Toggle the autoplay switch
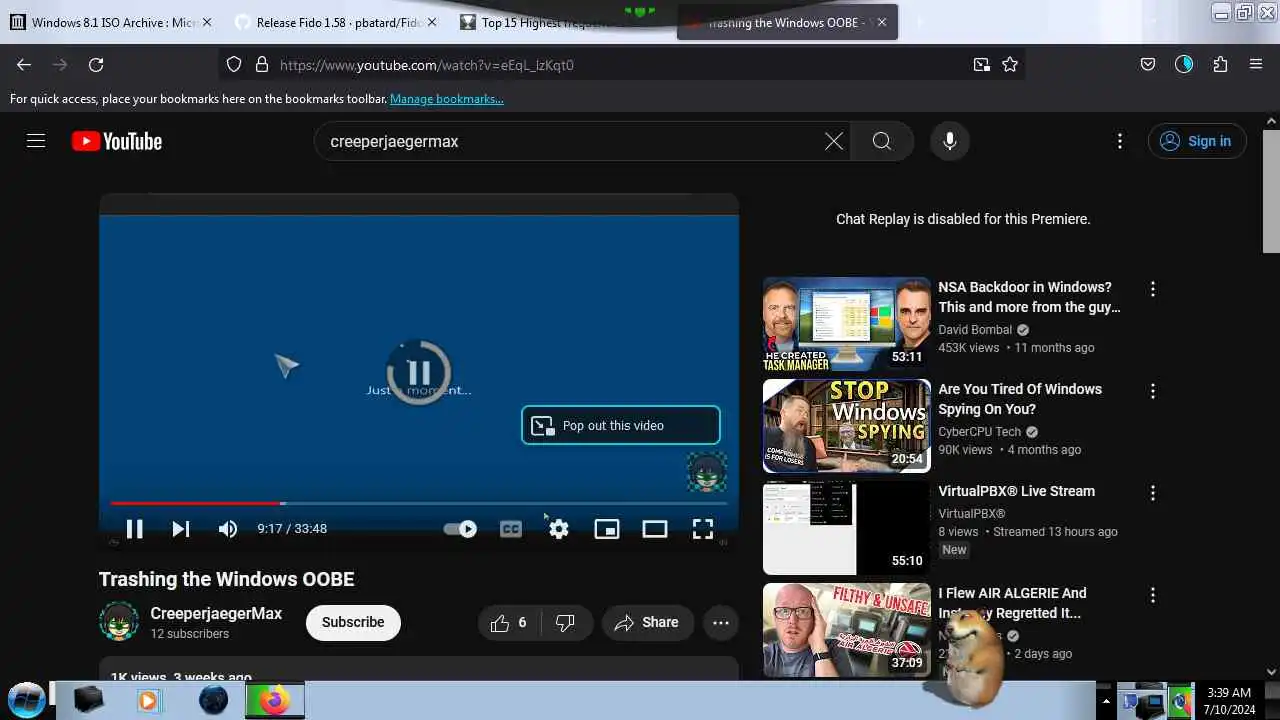This screenshot has height=720, width=1280. click(x=461, y=529)
